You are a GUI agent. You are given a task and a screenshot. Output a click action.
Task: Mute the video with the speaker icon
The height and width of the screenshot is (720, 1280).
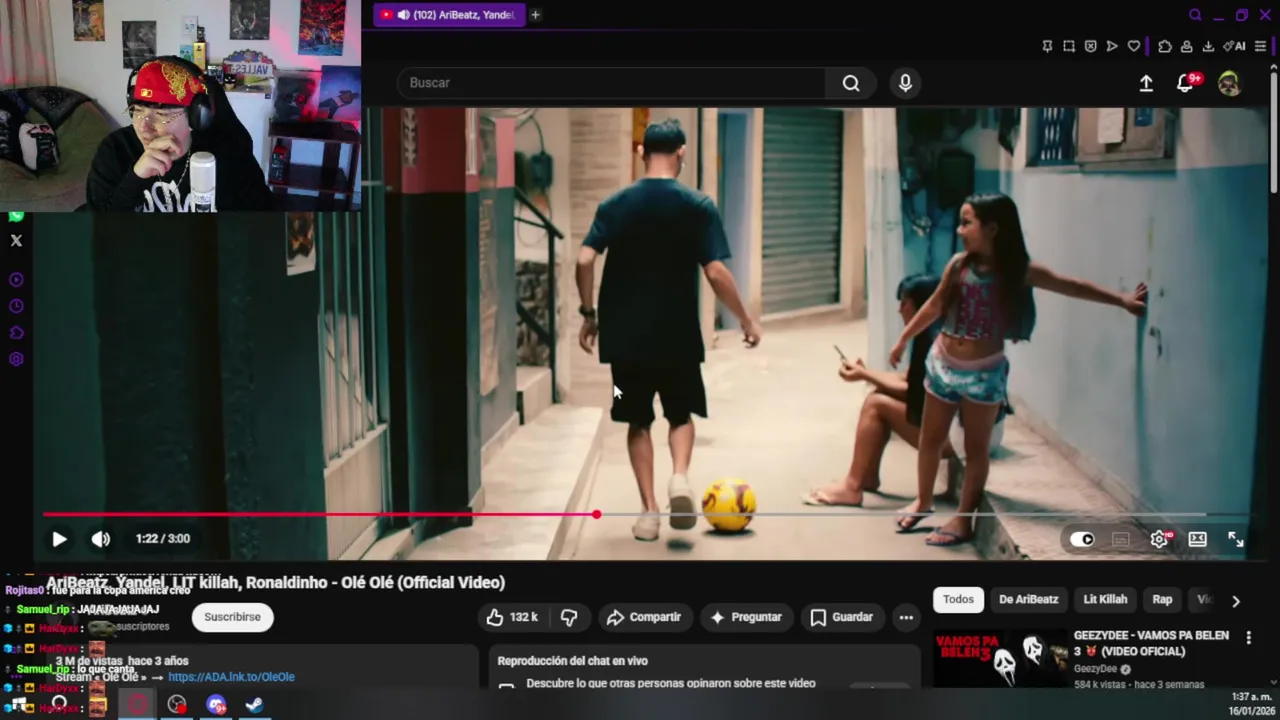[101, 539]
